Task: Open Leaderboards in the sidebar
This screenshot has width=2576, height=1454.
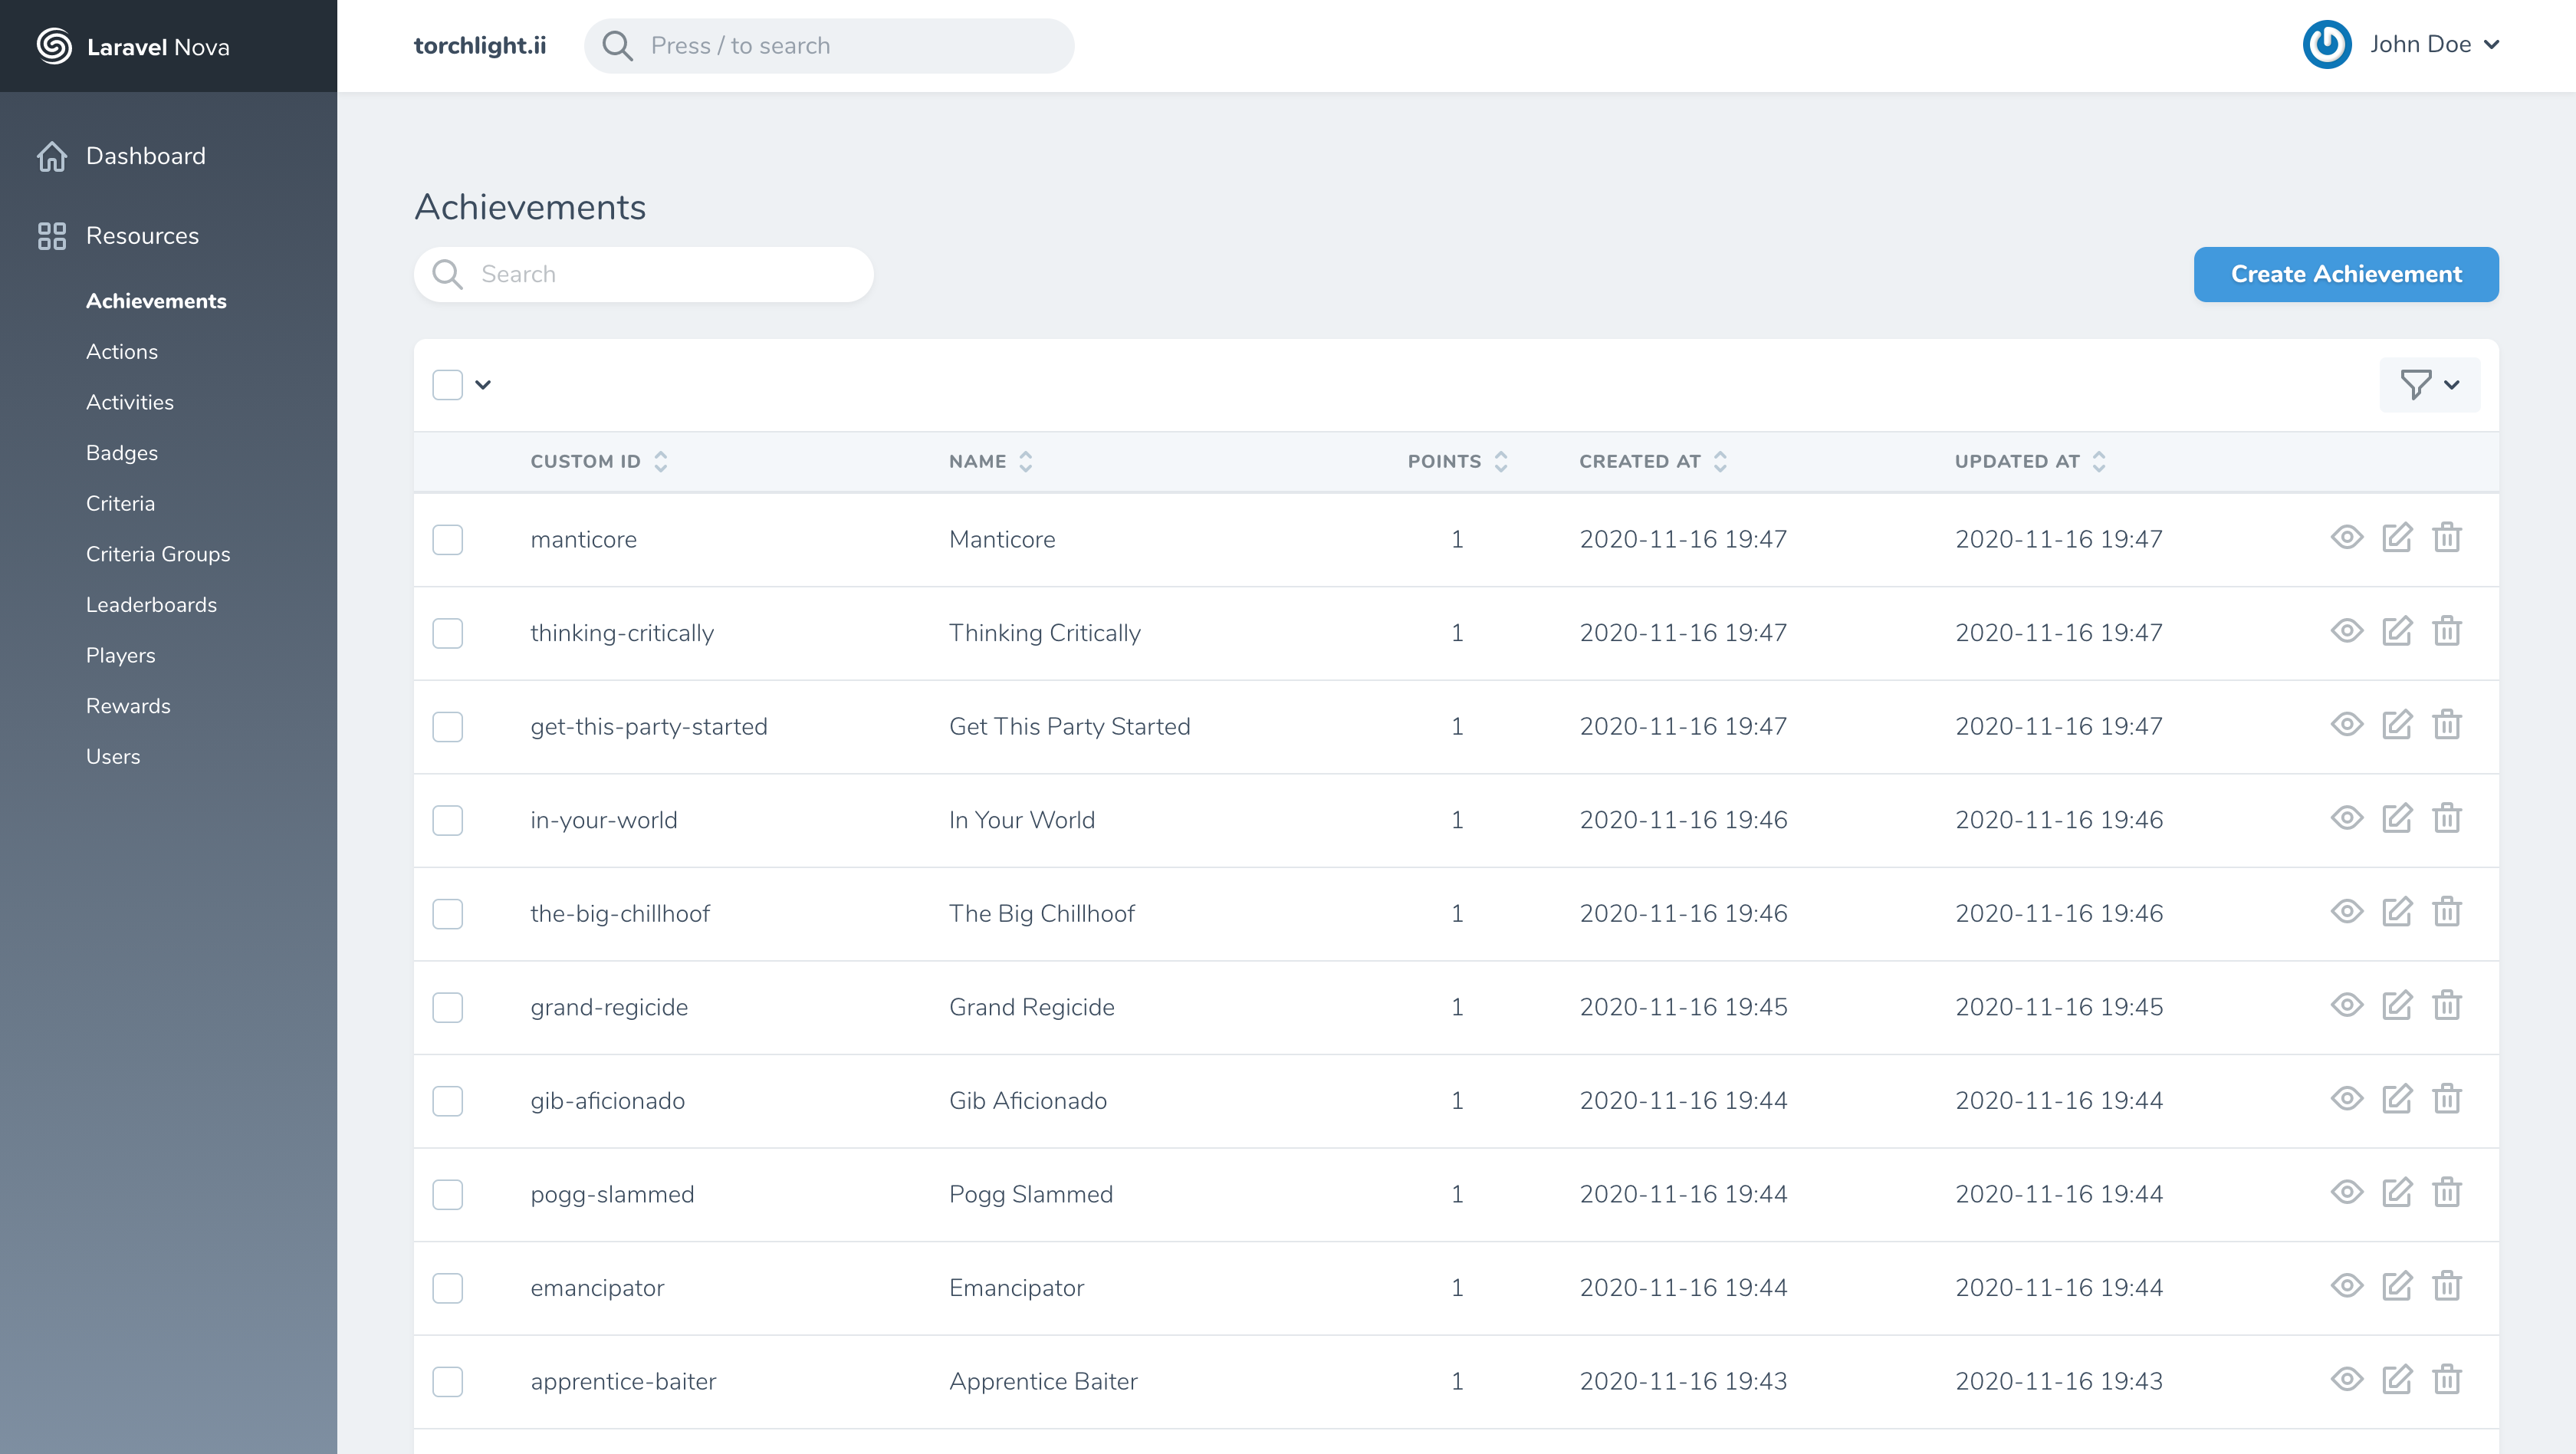Action: (x=151, y=605)
